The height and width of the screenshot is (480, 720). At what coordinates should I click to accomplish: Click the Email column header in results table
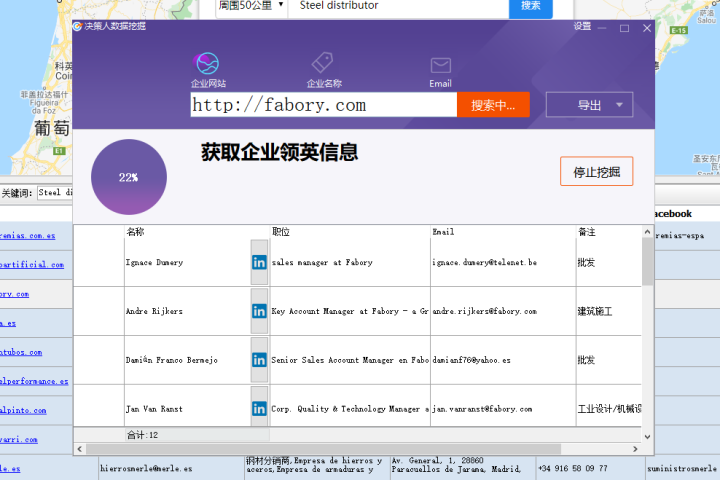pyautogui.click(x=443, y=232)
